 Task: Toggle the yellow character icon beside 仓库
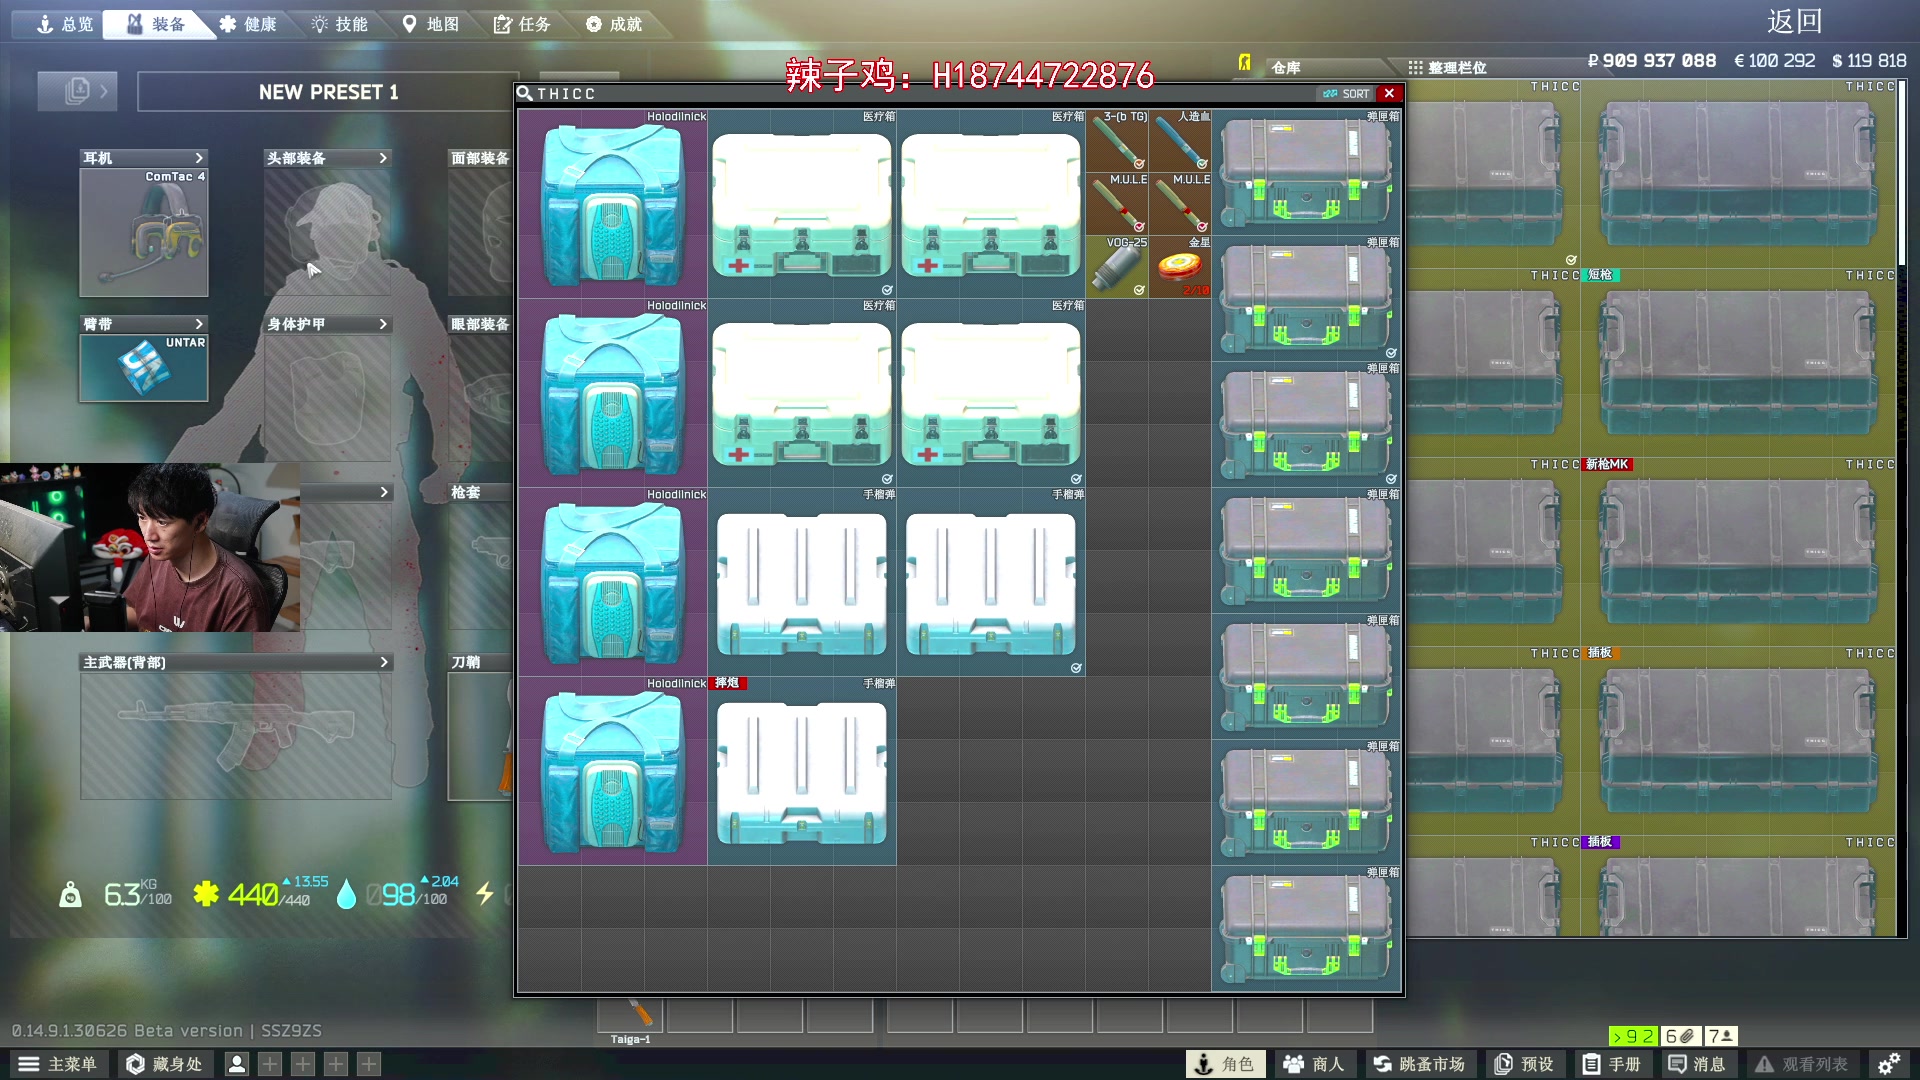point(1244,64)
